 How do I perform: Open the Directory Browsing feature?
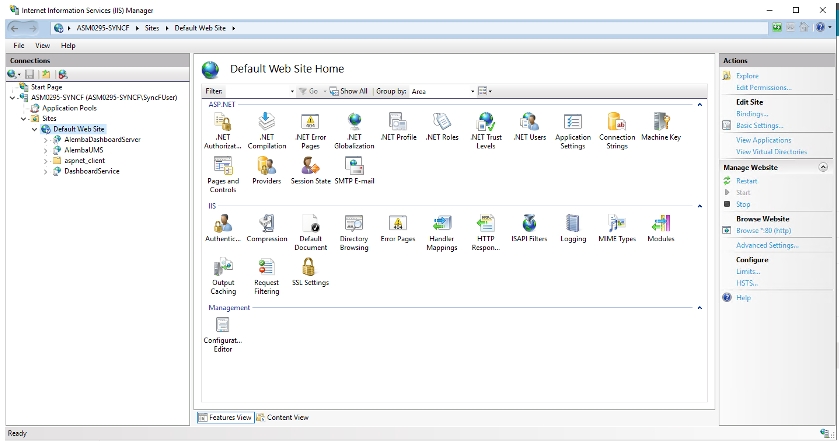point(354,225)
